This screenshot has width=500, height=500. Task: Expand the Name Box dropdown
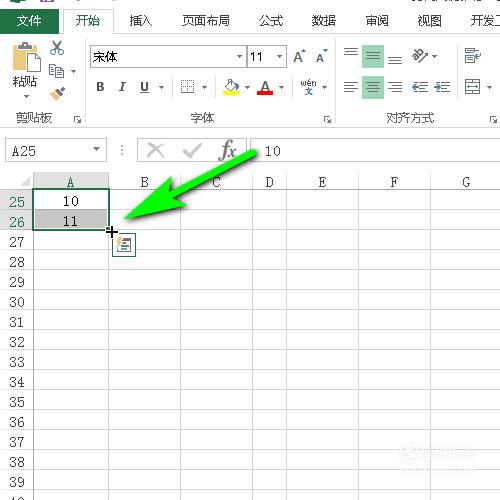[x=97, y=149]
